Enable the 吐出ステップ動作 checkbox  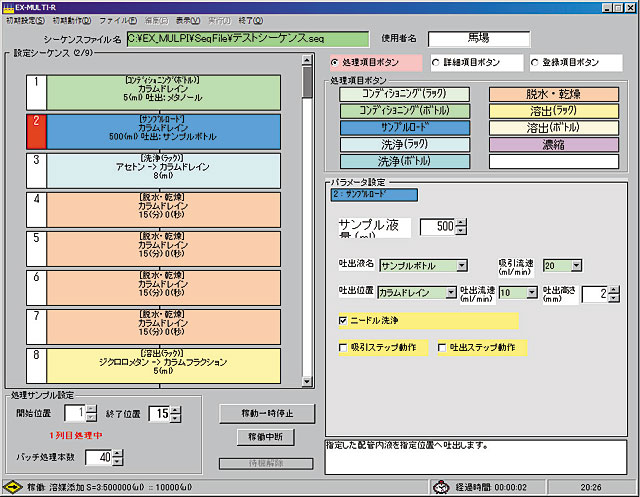[x=442, y=348]
